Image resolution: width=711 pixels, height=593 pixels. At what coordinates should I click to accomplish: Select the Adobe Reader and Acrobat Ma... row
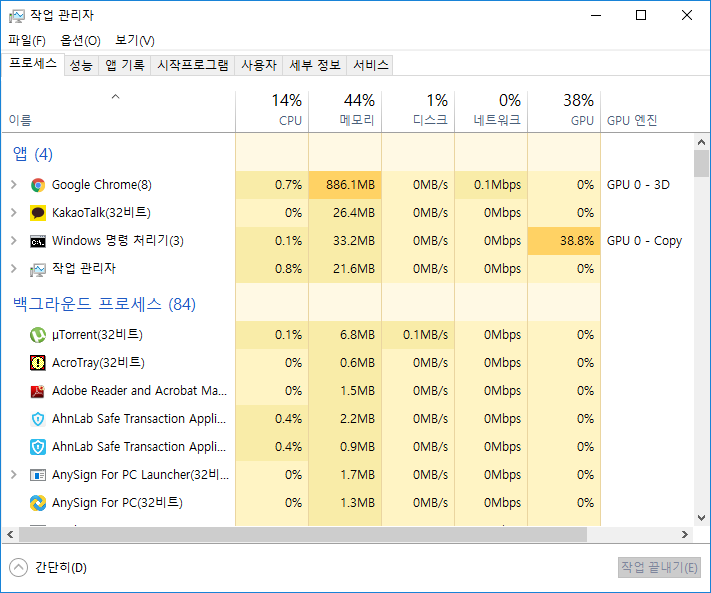tap(347, 391)
